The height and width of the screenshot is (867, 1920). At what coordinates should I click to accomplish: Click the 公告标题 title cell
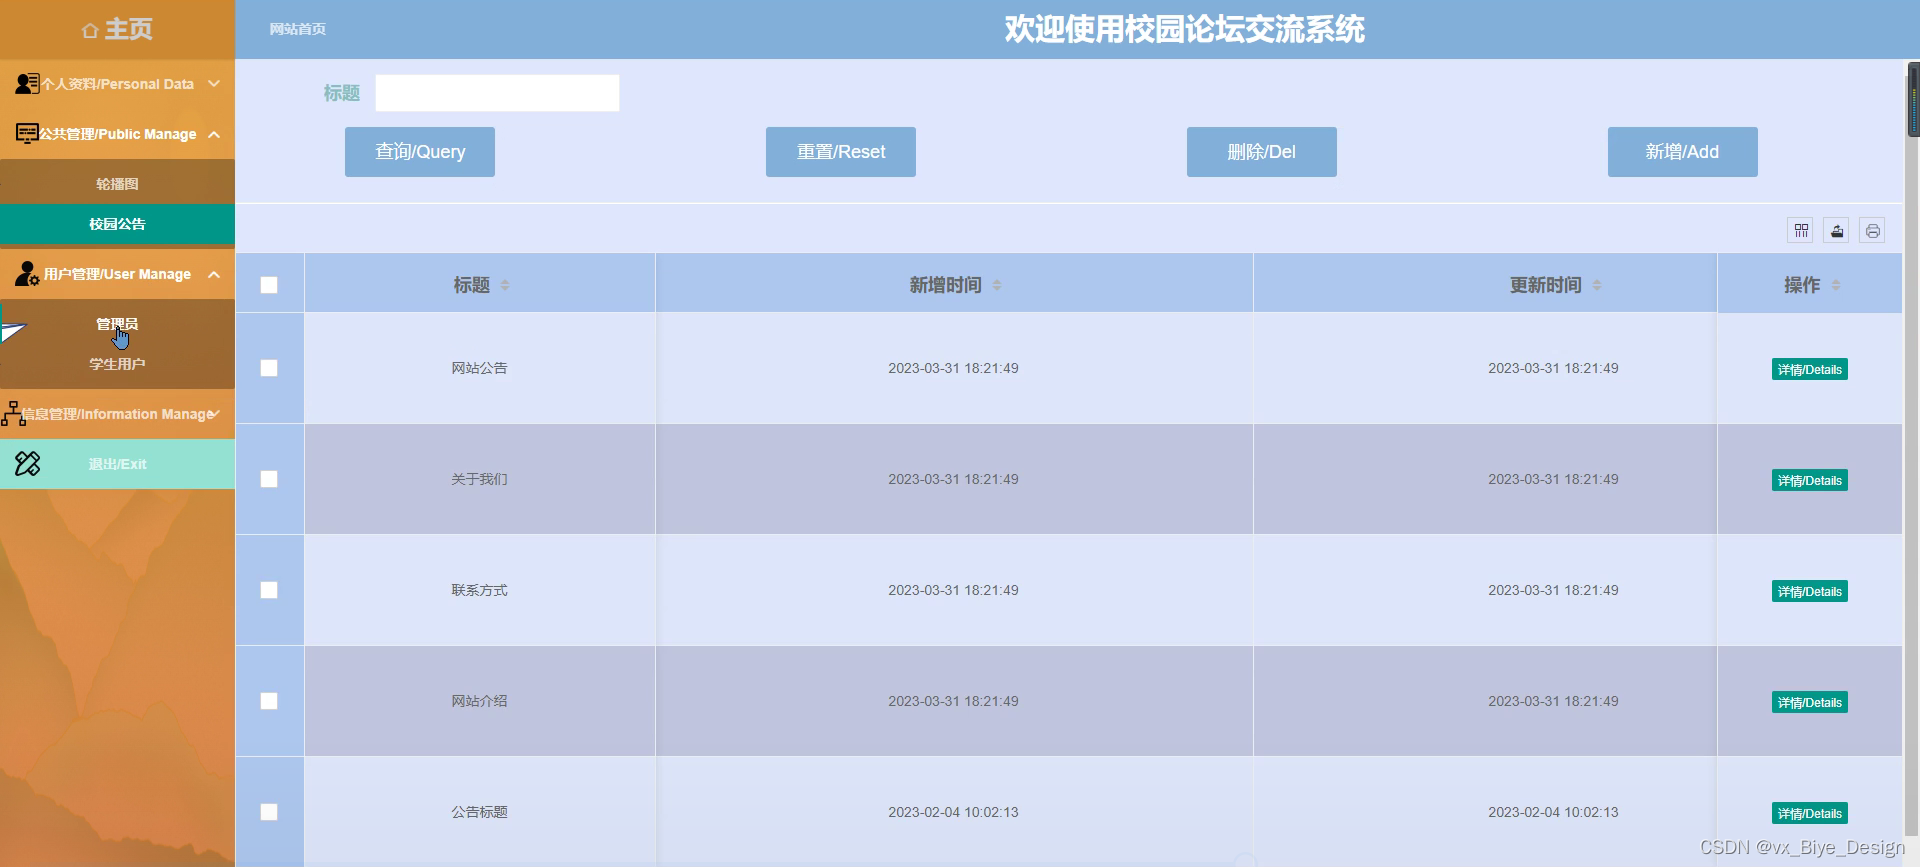pyautogui.click(x=479, y=812)
